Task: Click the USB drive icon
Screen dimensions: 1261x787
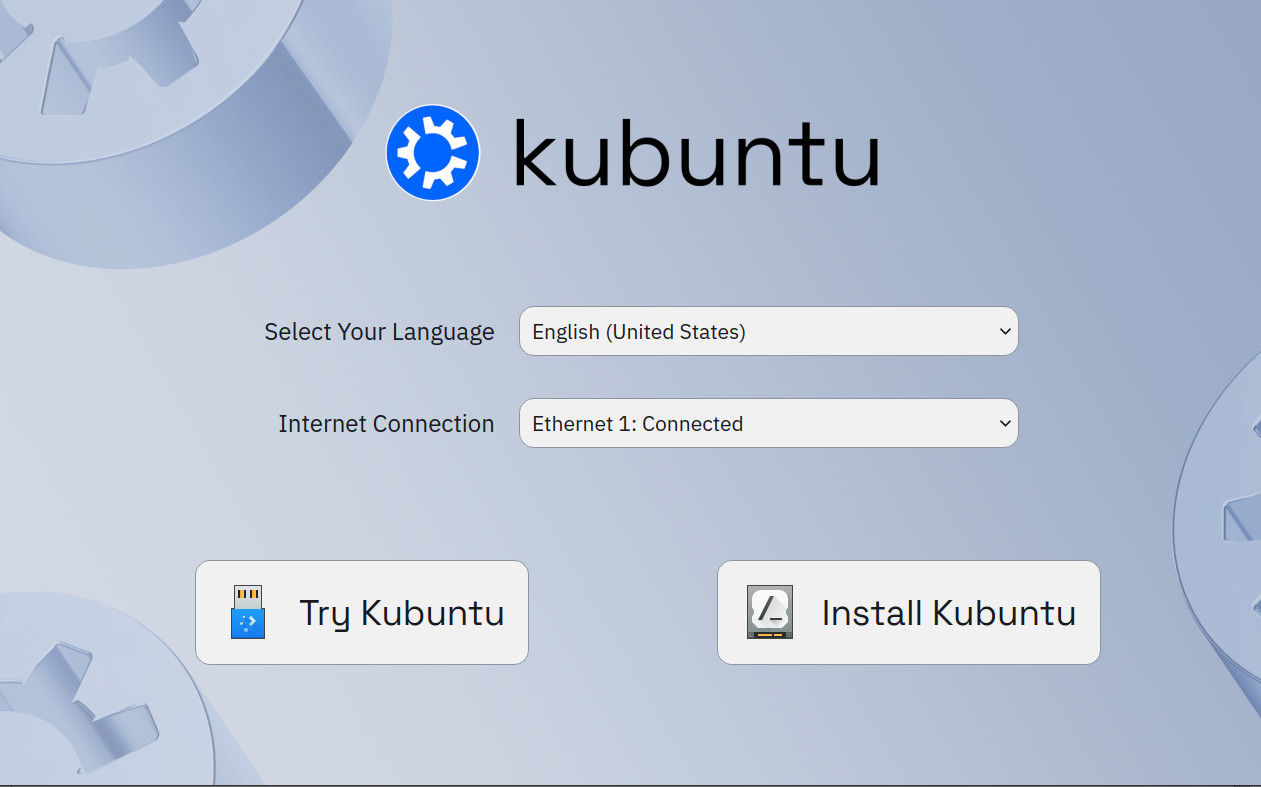Action: point(248,612)
